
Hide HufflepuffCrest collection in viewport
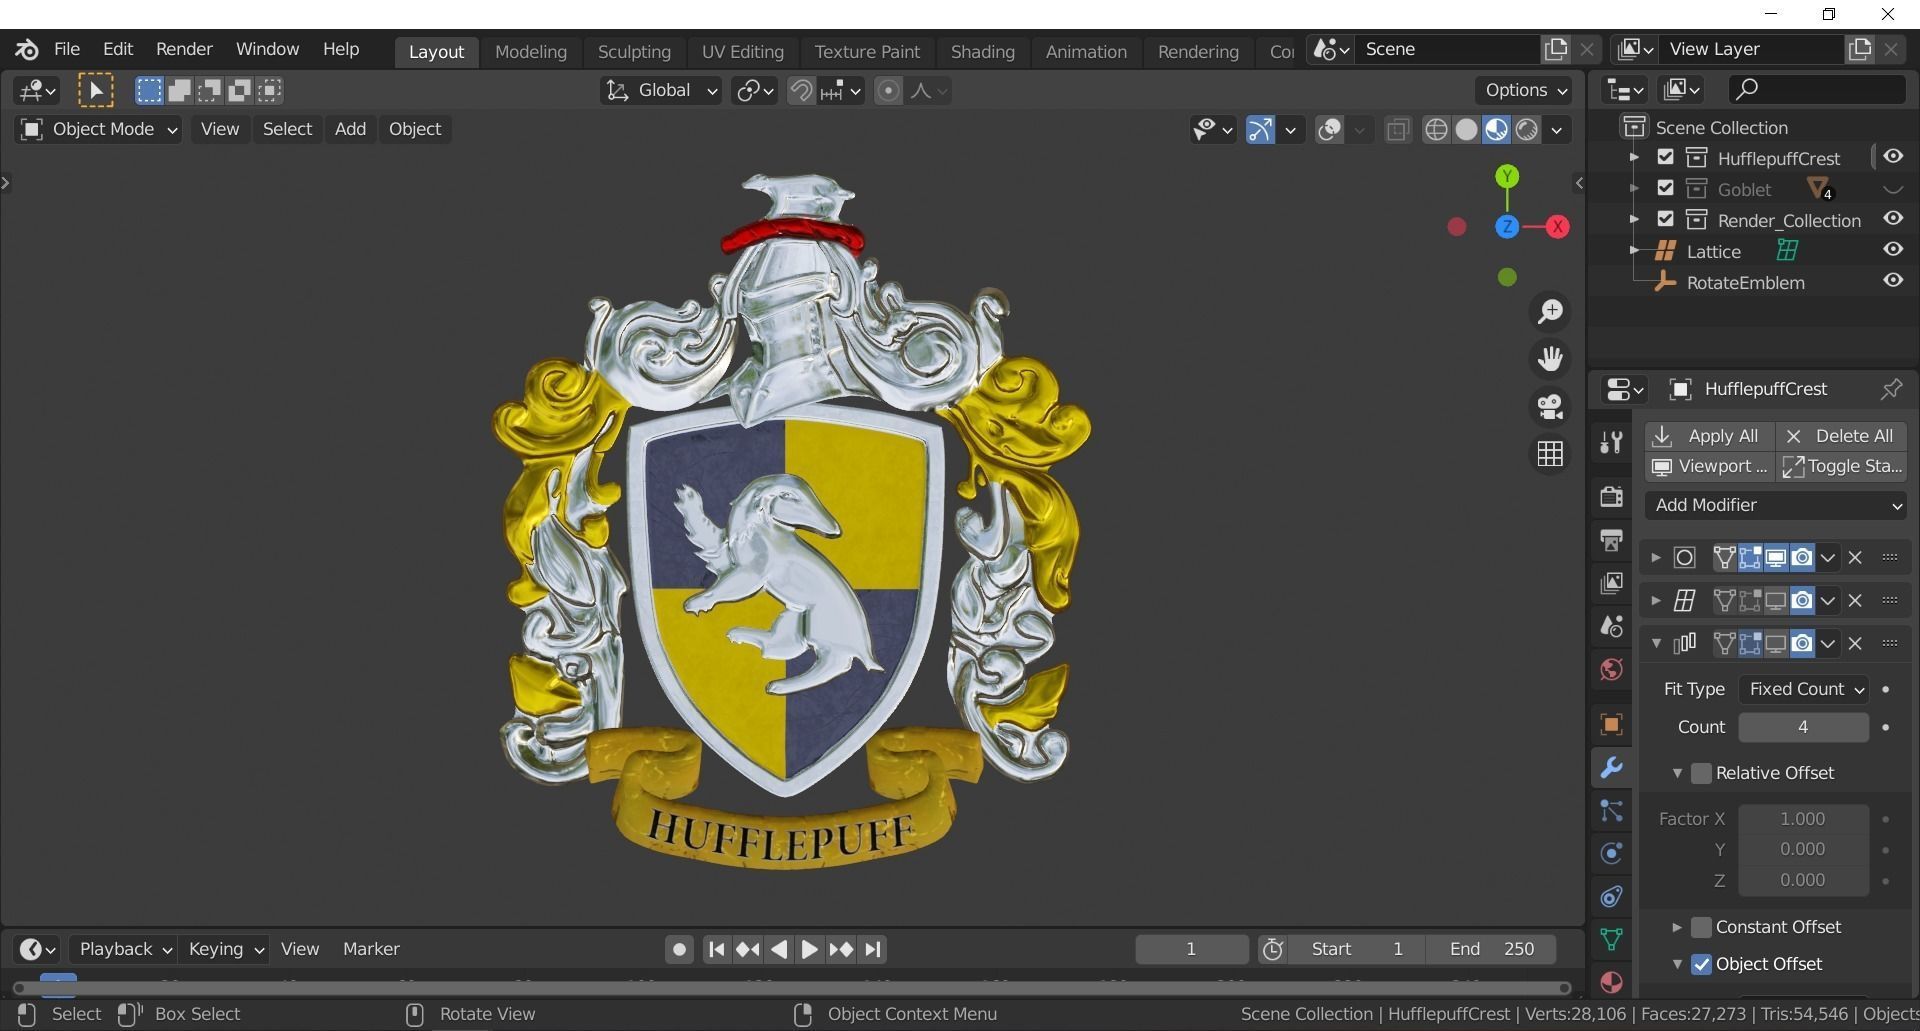[x=1893, y=157]
